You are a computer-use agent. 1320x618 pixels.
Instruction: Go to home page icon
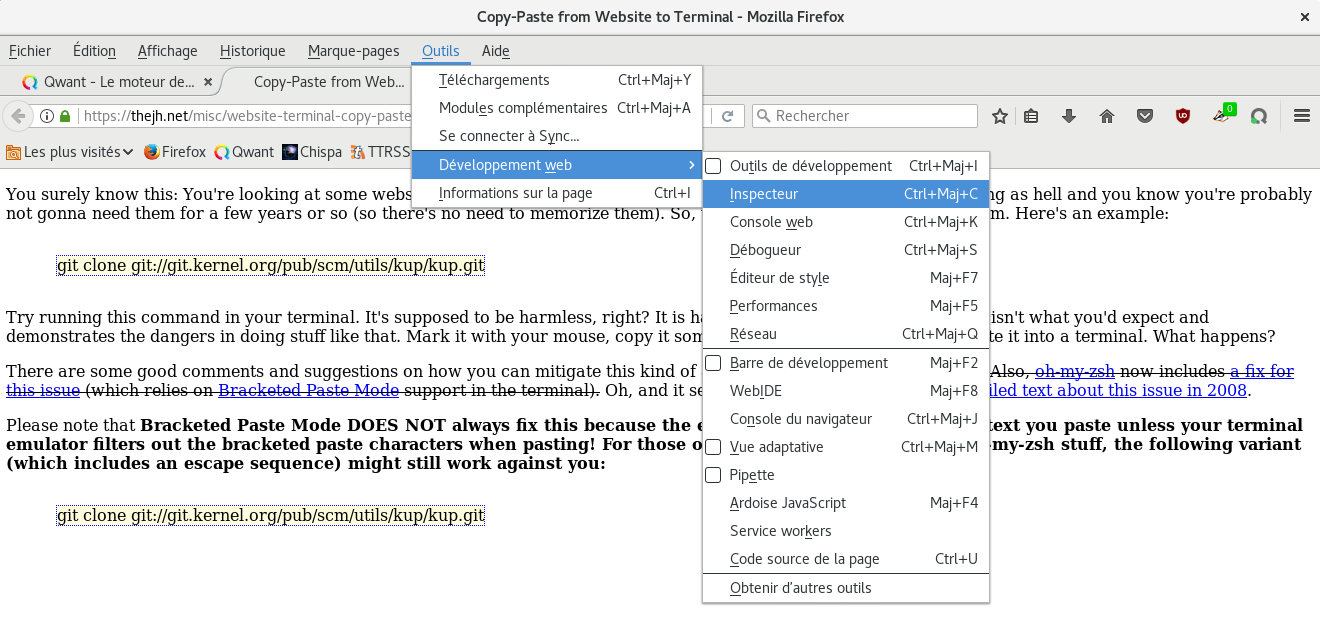pos(1107,116)
